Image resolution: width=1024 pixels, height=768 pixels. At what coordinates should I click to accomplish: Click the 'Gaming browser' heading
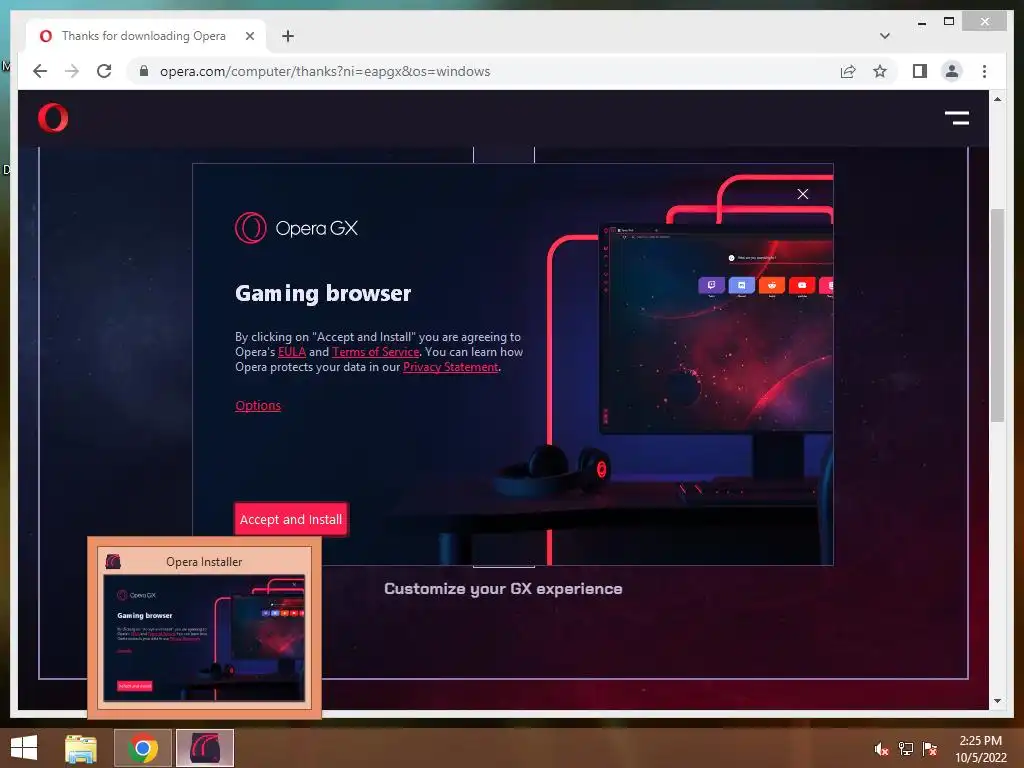(x=323, y=293)
